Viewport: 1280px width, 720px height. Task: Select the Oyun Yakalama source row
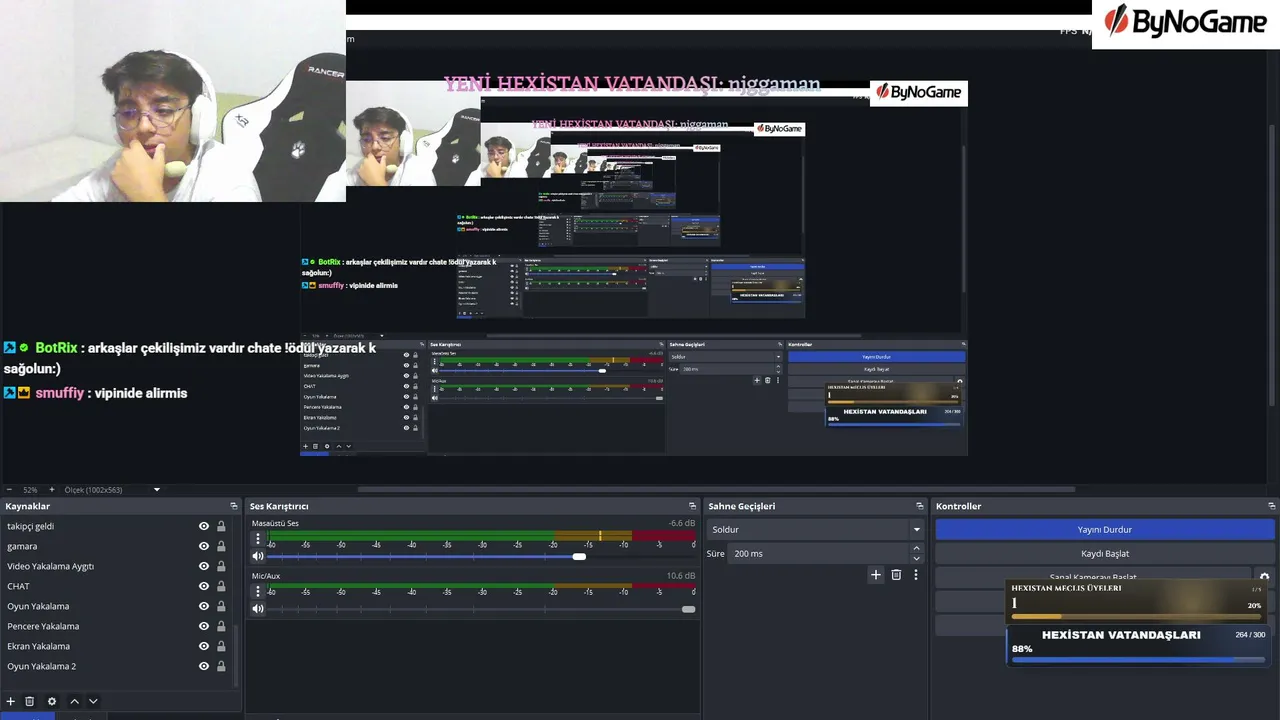click(118, 606)
